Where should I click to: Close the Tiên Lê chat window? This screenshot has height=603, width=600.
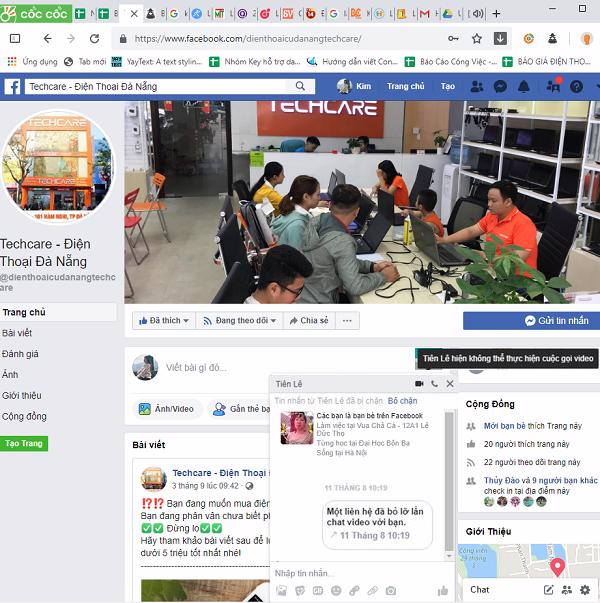tap(450, 384)
